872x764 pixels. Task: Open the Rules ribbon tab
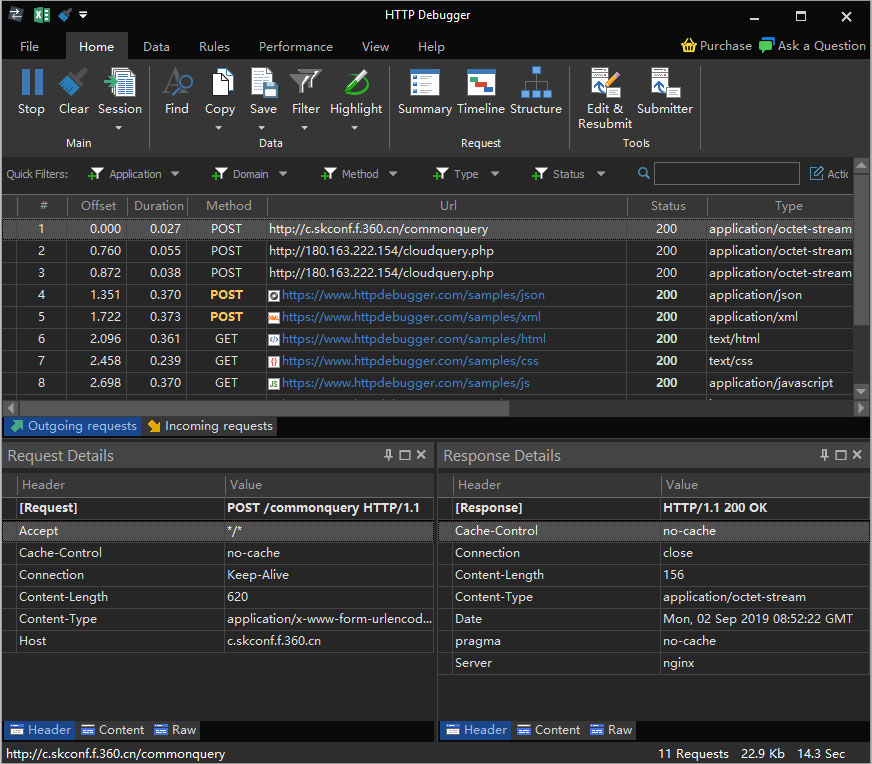214,46
